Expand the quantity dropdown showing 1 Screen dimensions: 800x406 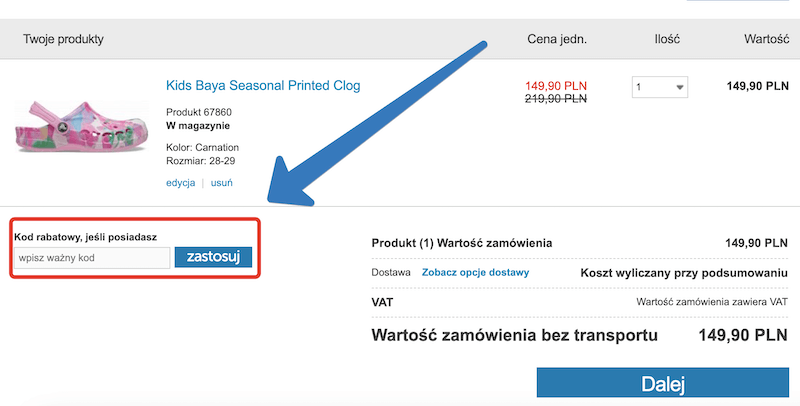tap(661, 88)
